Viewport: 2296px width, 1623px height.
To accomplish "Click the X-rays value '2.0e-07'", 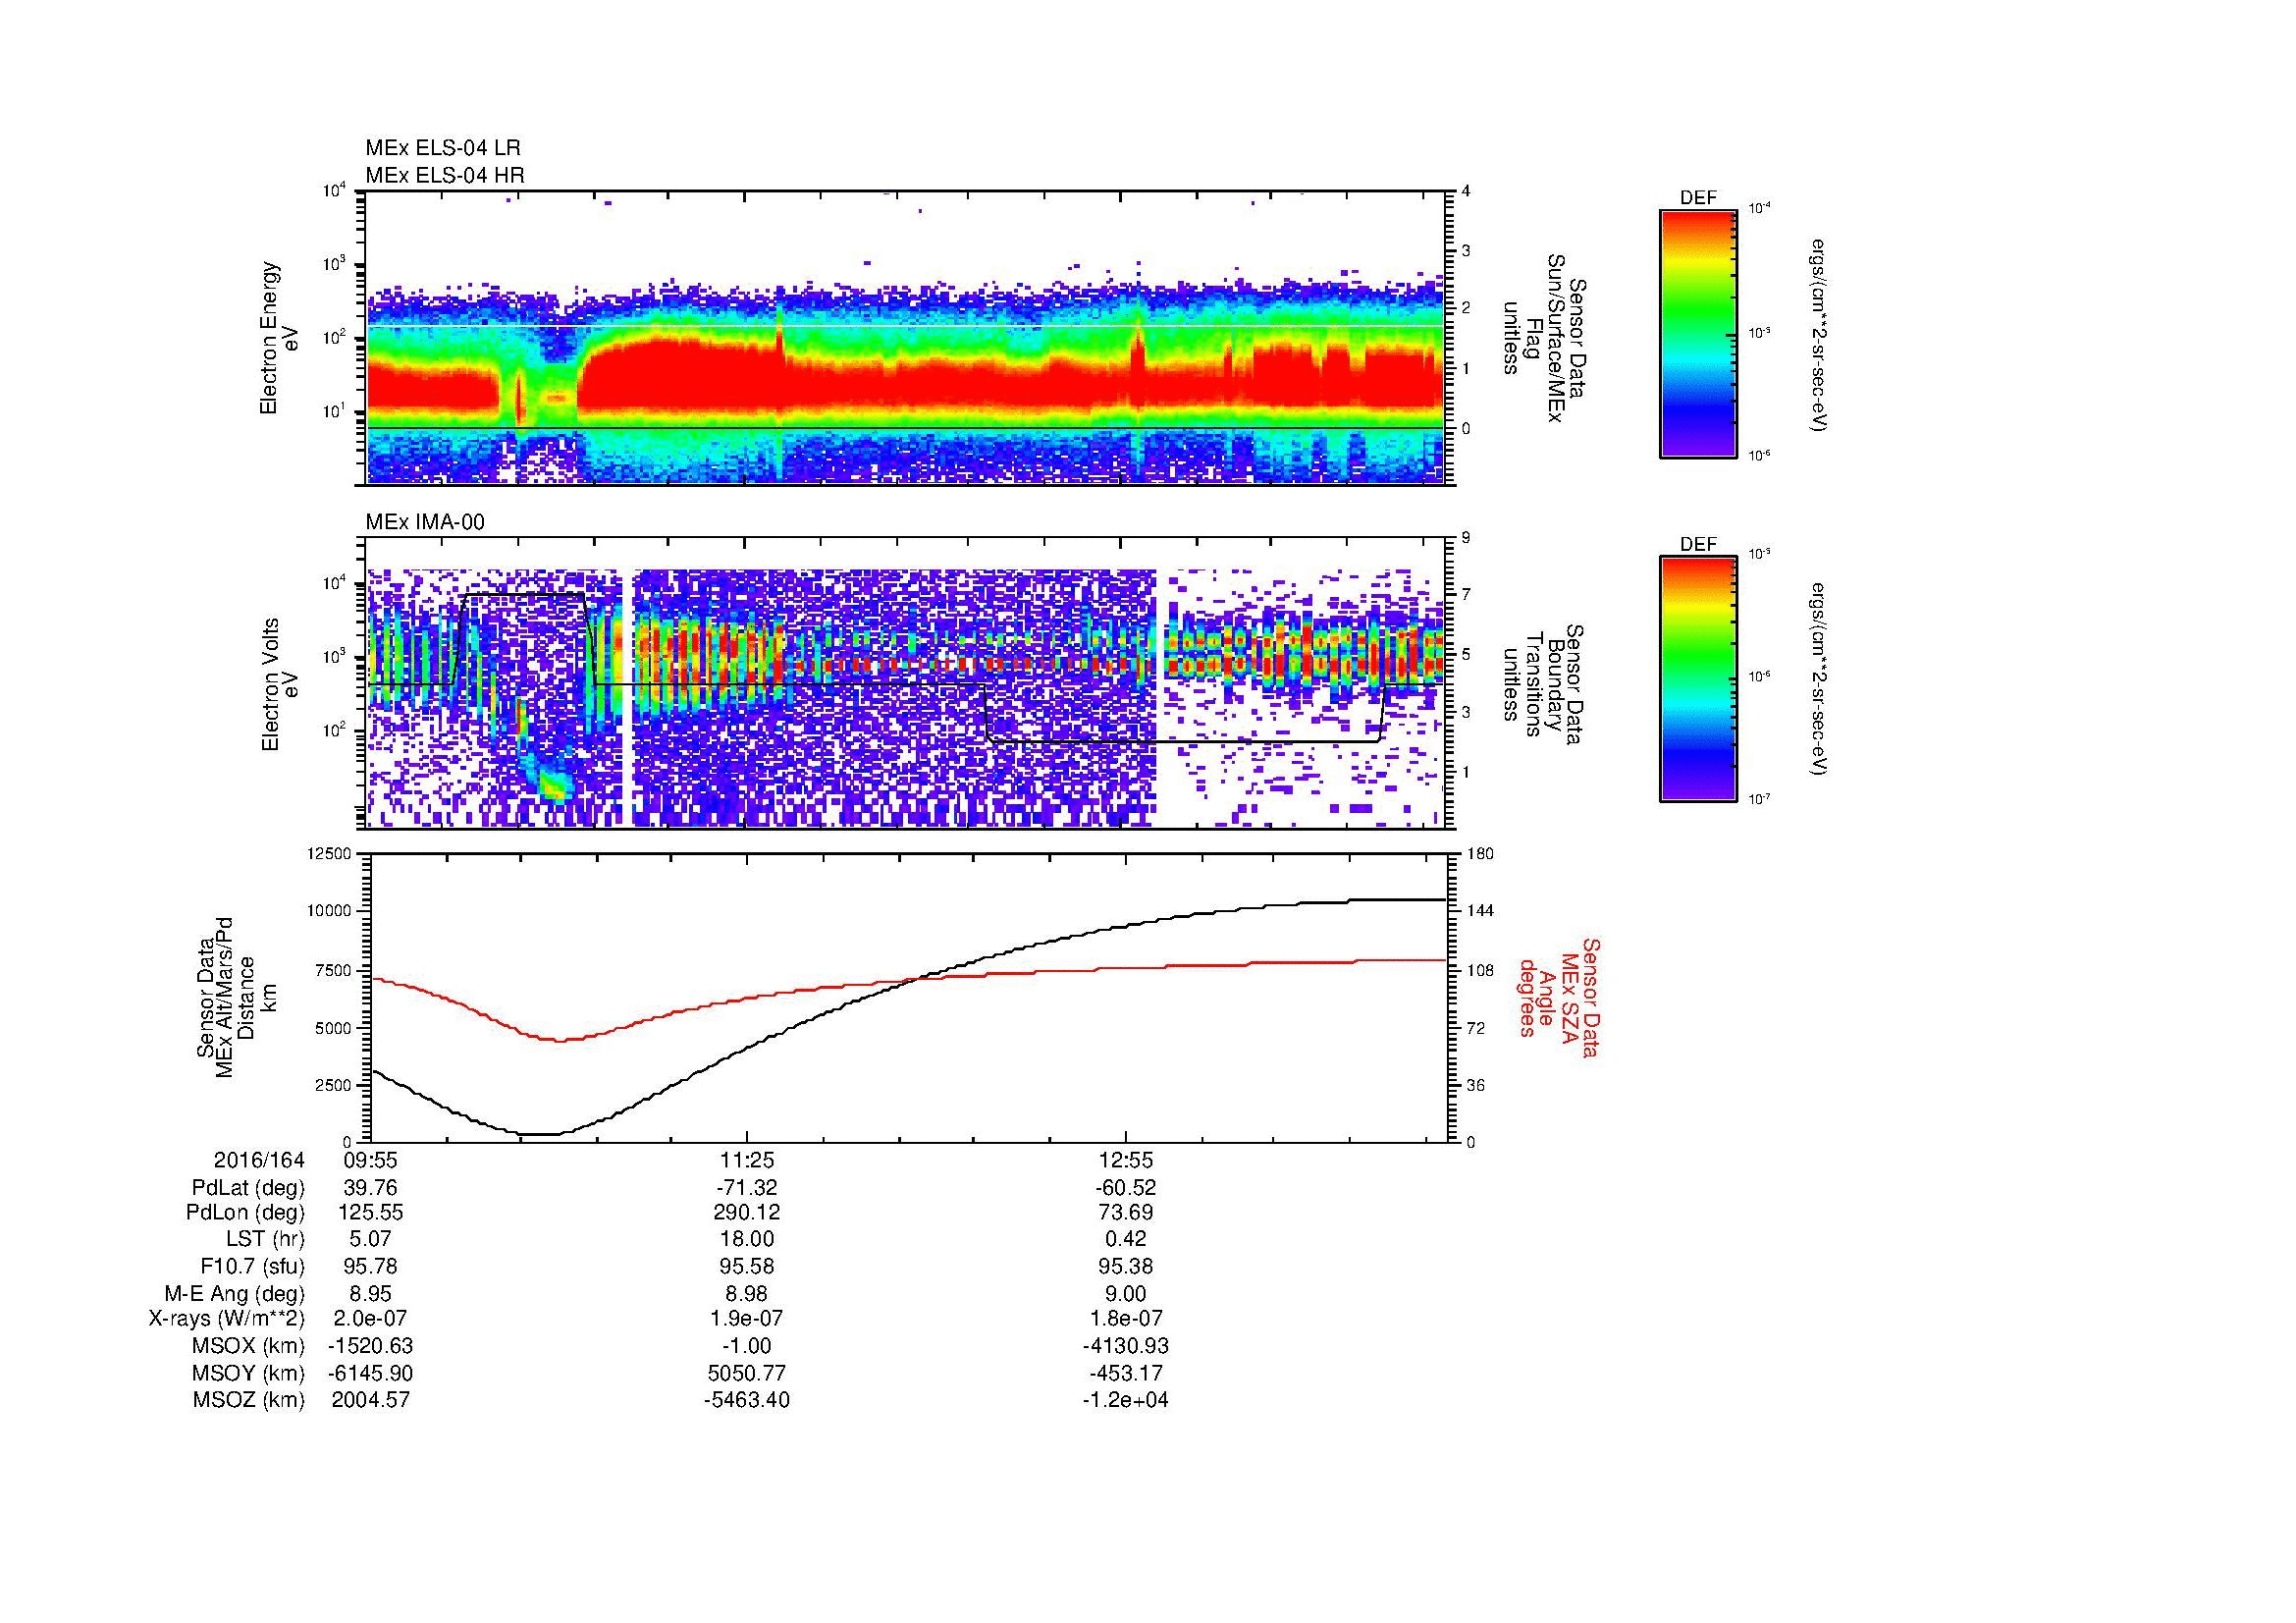I will [371, 1320].
